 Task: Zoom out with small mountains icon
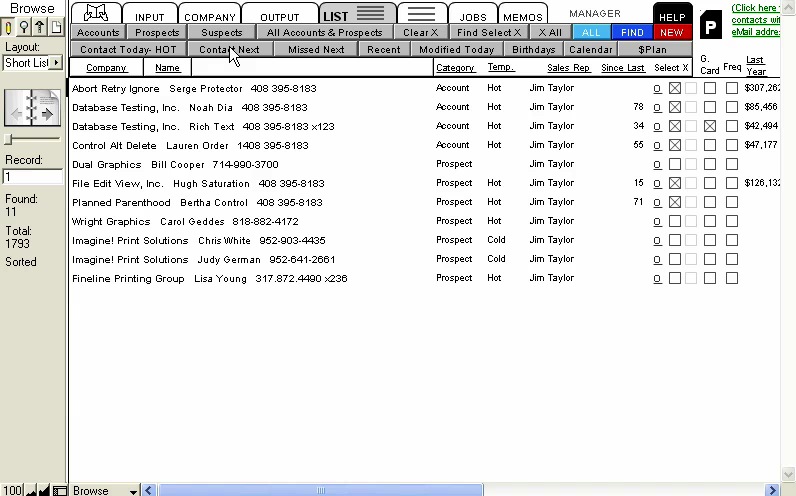[31, 490]
